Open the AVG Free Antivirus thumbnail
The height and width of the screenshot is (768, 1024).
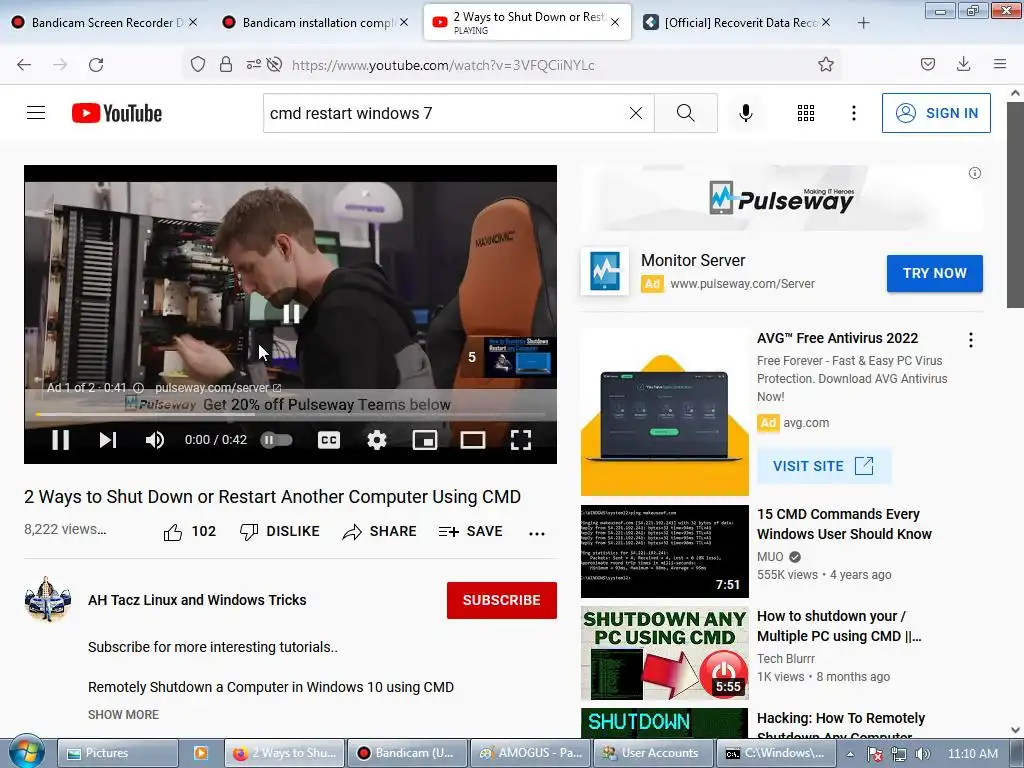[x=665, y=413]
